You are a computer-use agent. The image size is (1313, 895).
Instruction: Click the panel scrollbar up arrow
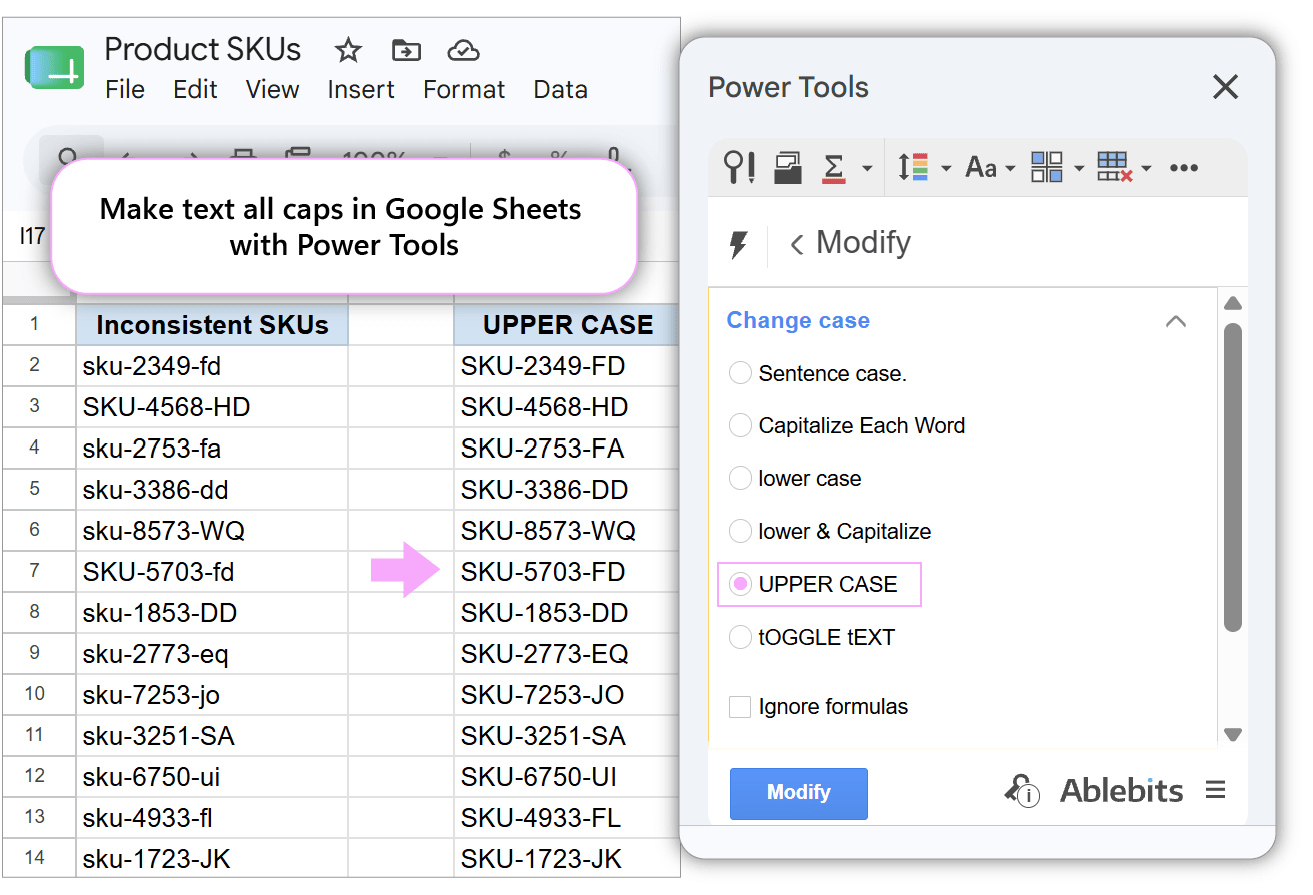pyautogui.click(x=1233, y=303)
